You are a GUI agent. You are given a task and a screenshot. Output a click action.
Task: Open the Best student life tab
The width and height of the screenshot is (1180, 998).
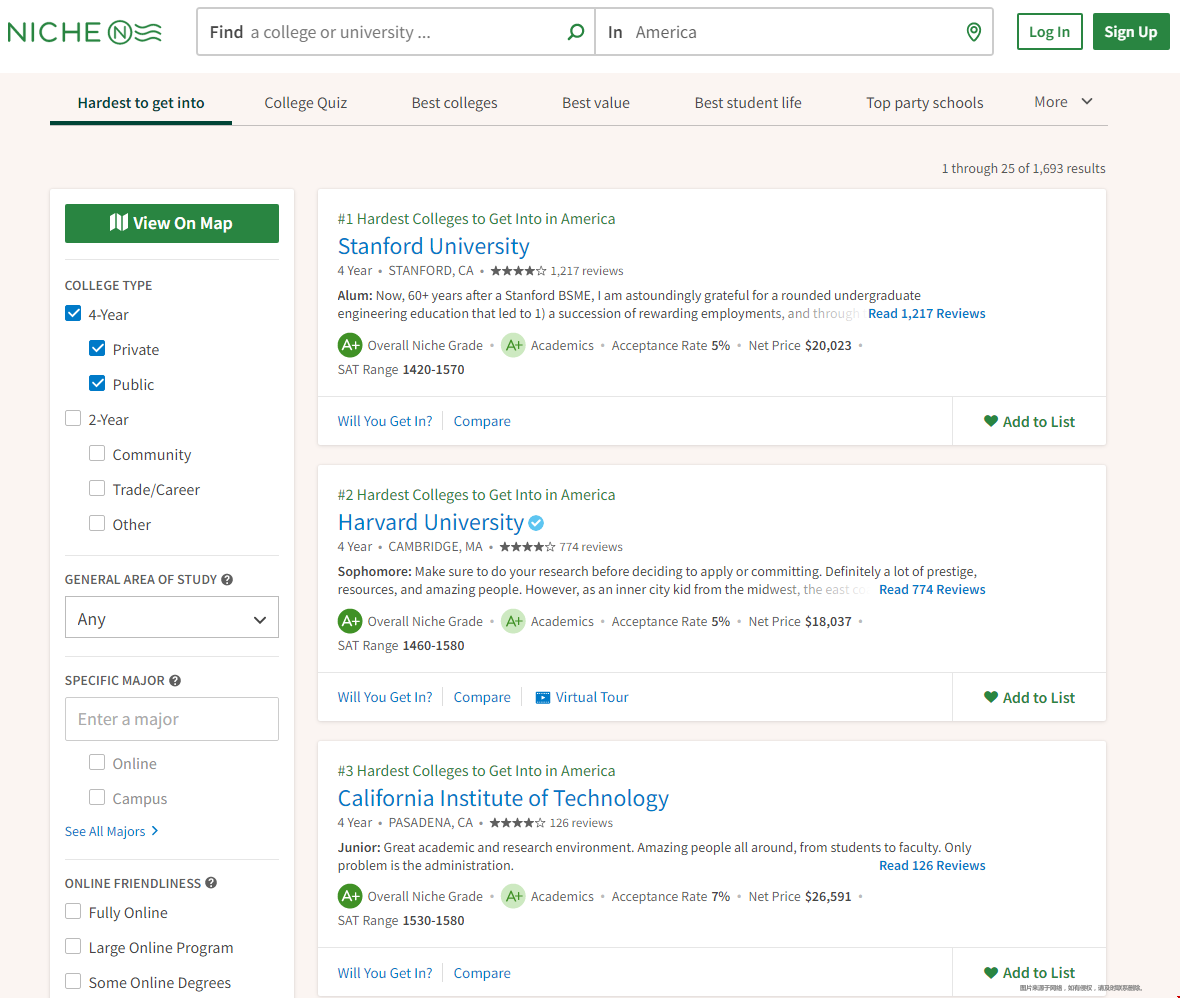click(748, 103)
